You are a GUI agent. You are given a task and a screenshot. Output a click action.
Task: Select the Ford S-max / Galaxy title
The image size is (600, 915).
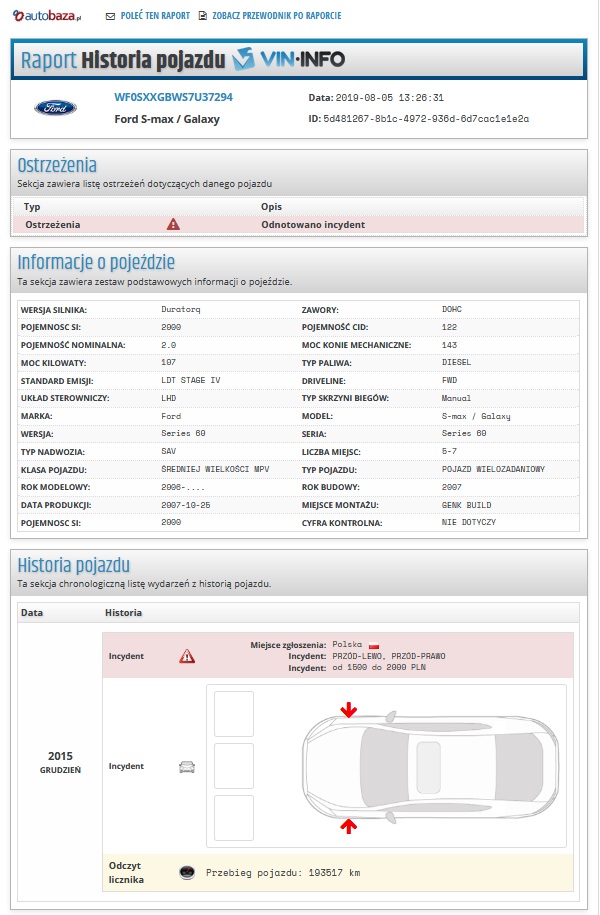point(167,119)
